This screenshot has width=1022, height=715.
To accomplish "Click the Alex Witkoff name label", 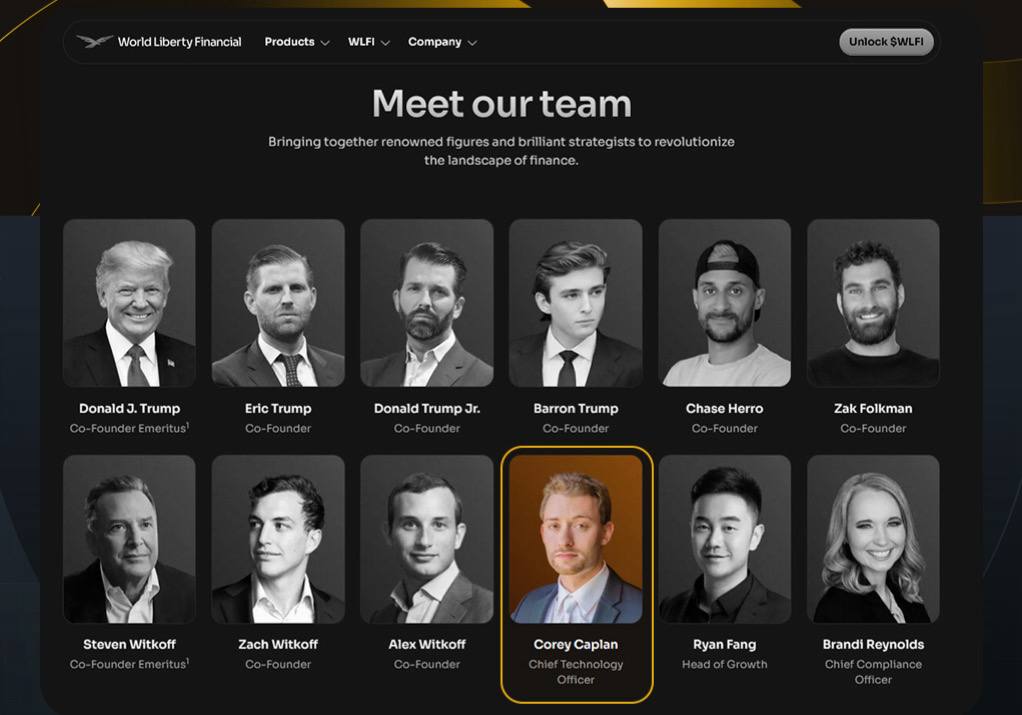I will click(427, 645).
